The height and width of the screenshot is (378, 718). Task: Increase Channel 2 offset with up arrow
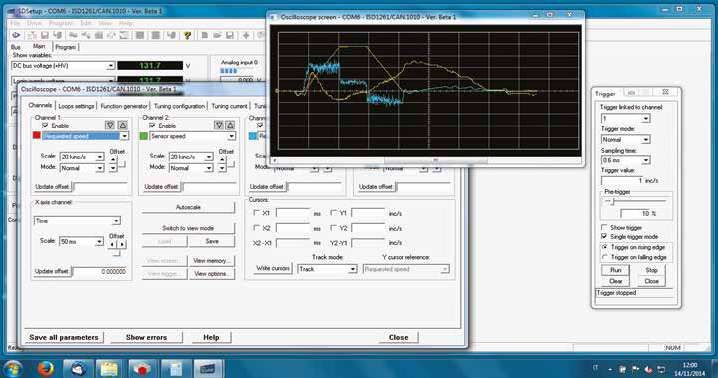tap(222, 160)
